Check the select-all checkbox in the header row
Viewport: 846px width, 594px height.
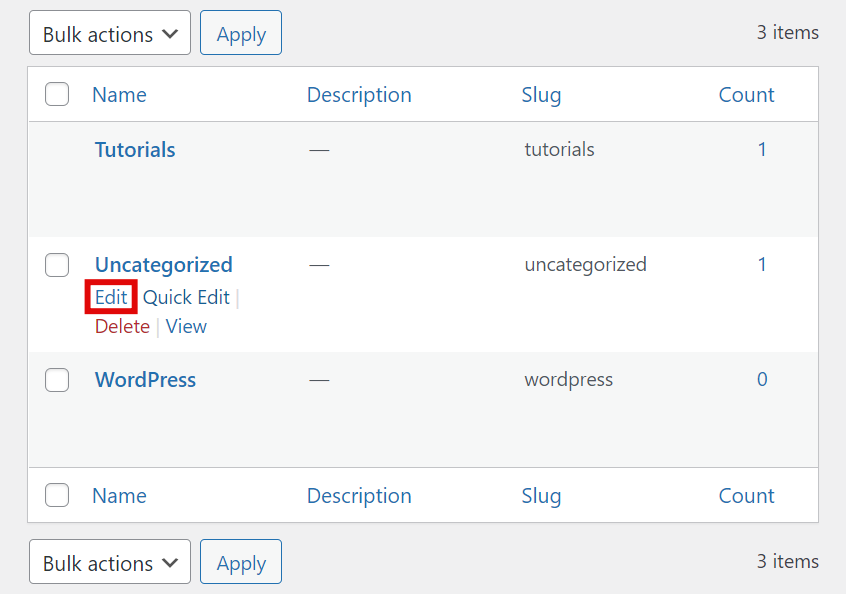[x=57, y=94]
